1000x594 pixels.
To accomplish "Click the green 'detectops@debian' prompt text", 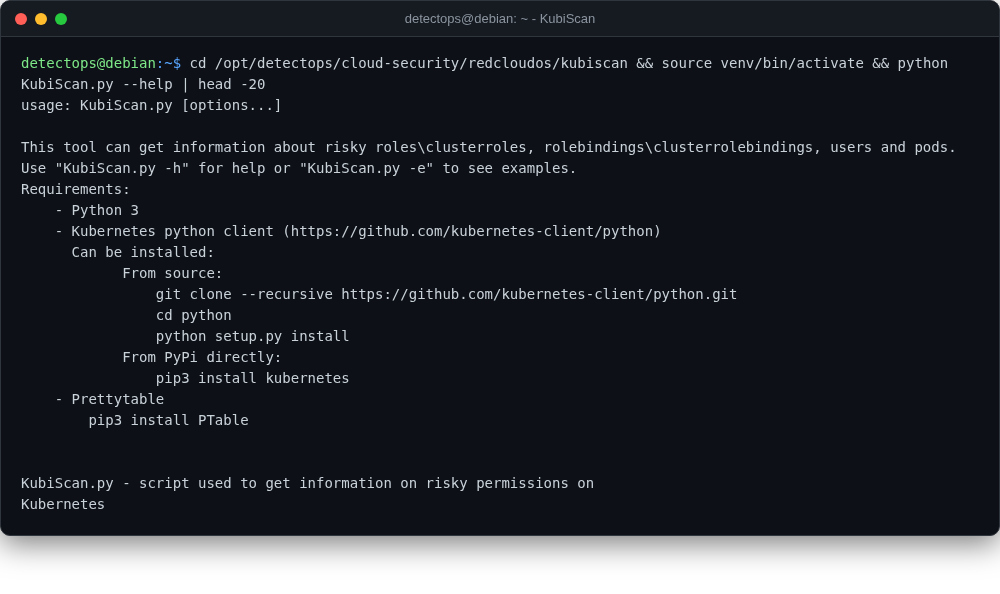I will coord(88,63).
